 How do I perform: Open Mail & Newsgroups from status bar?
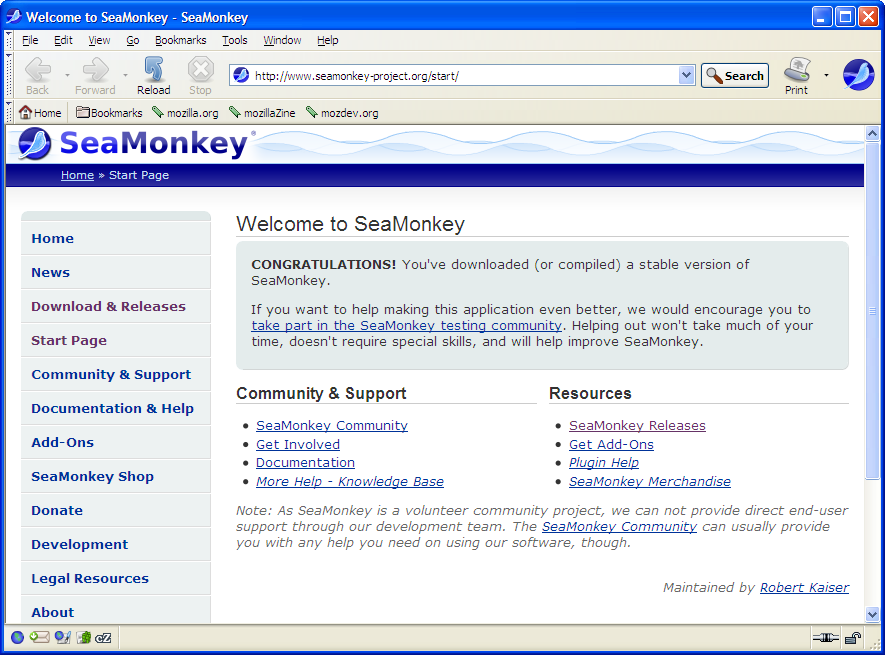(x=39, y=637)
